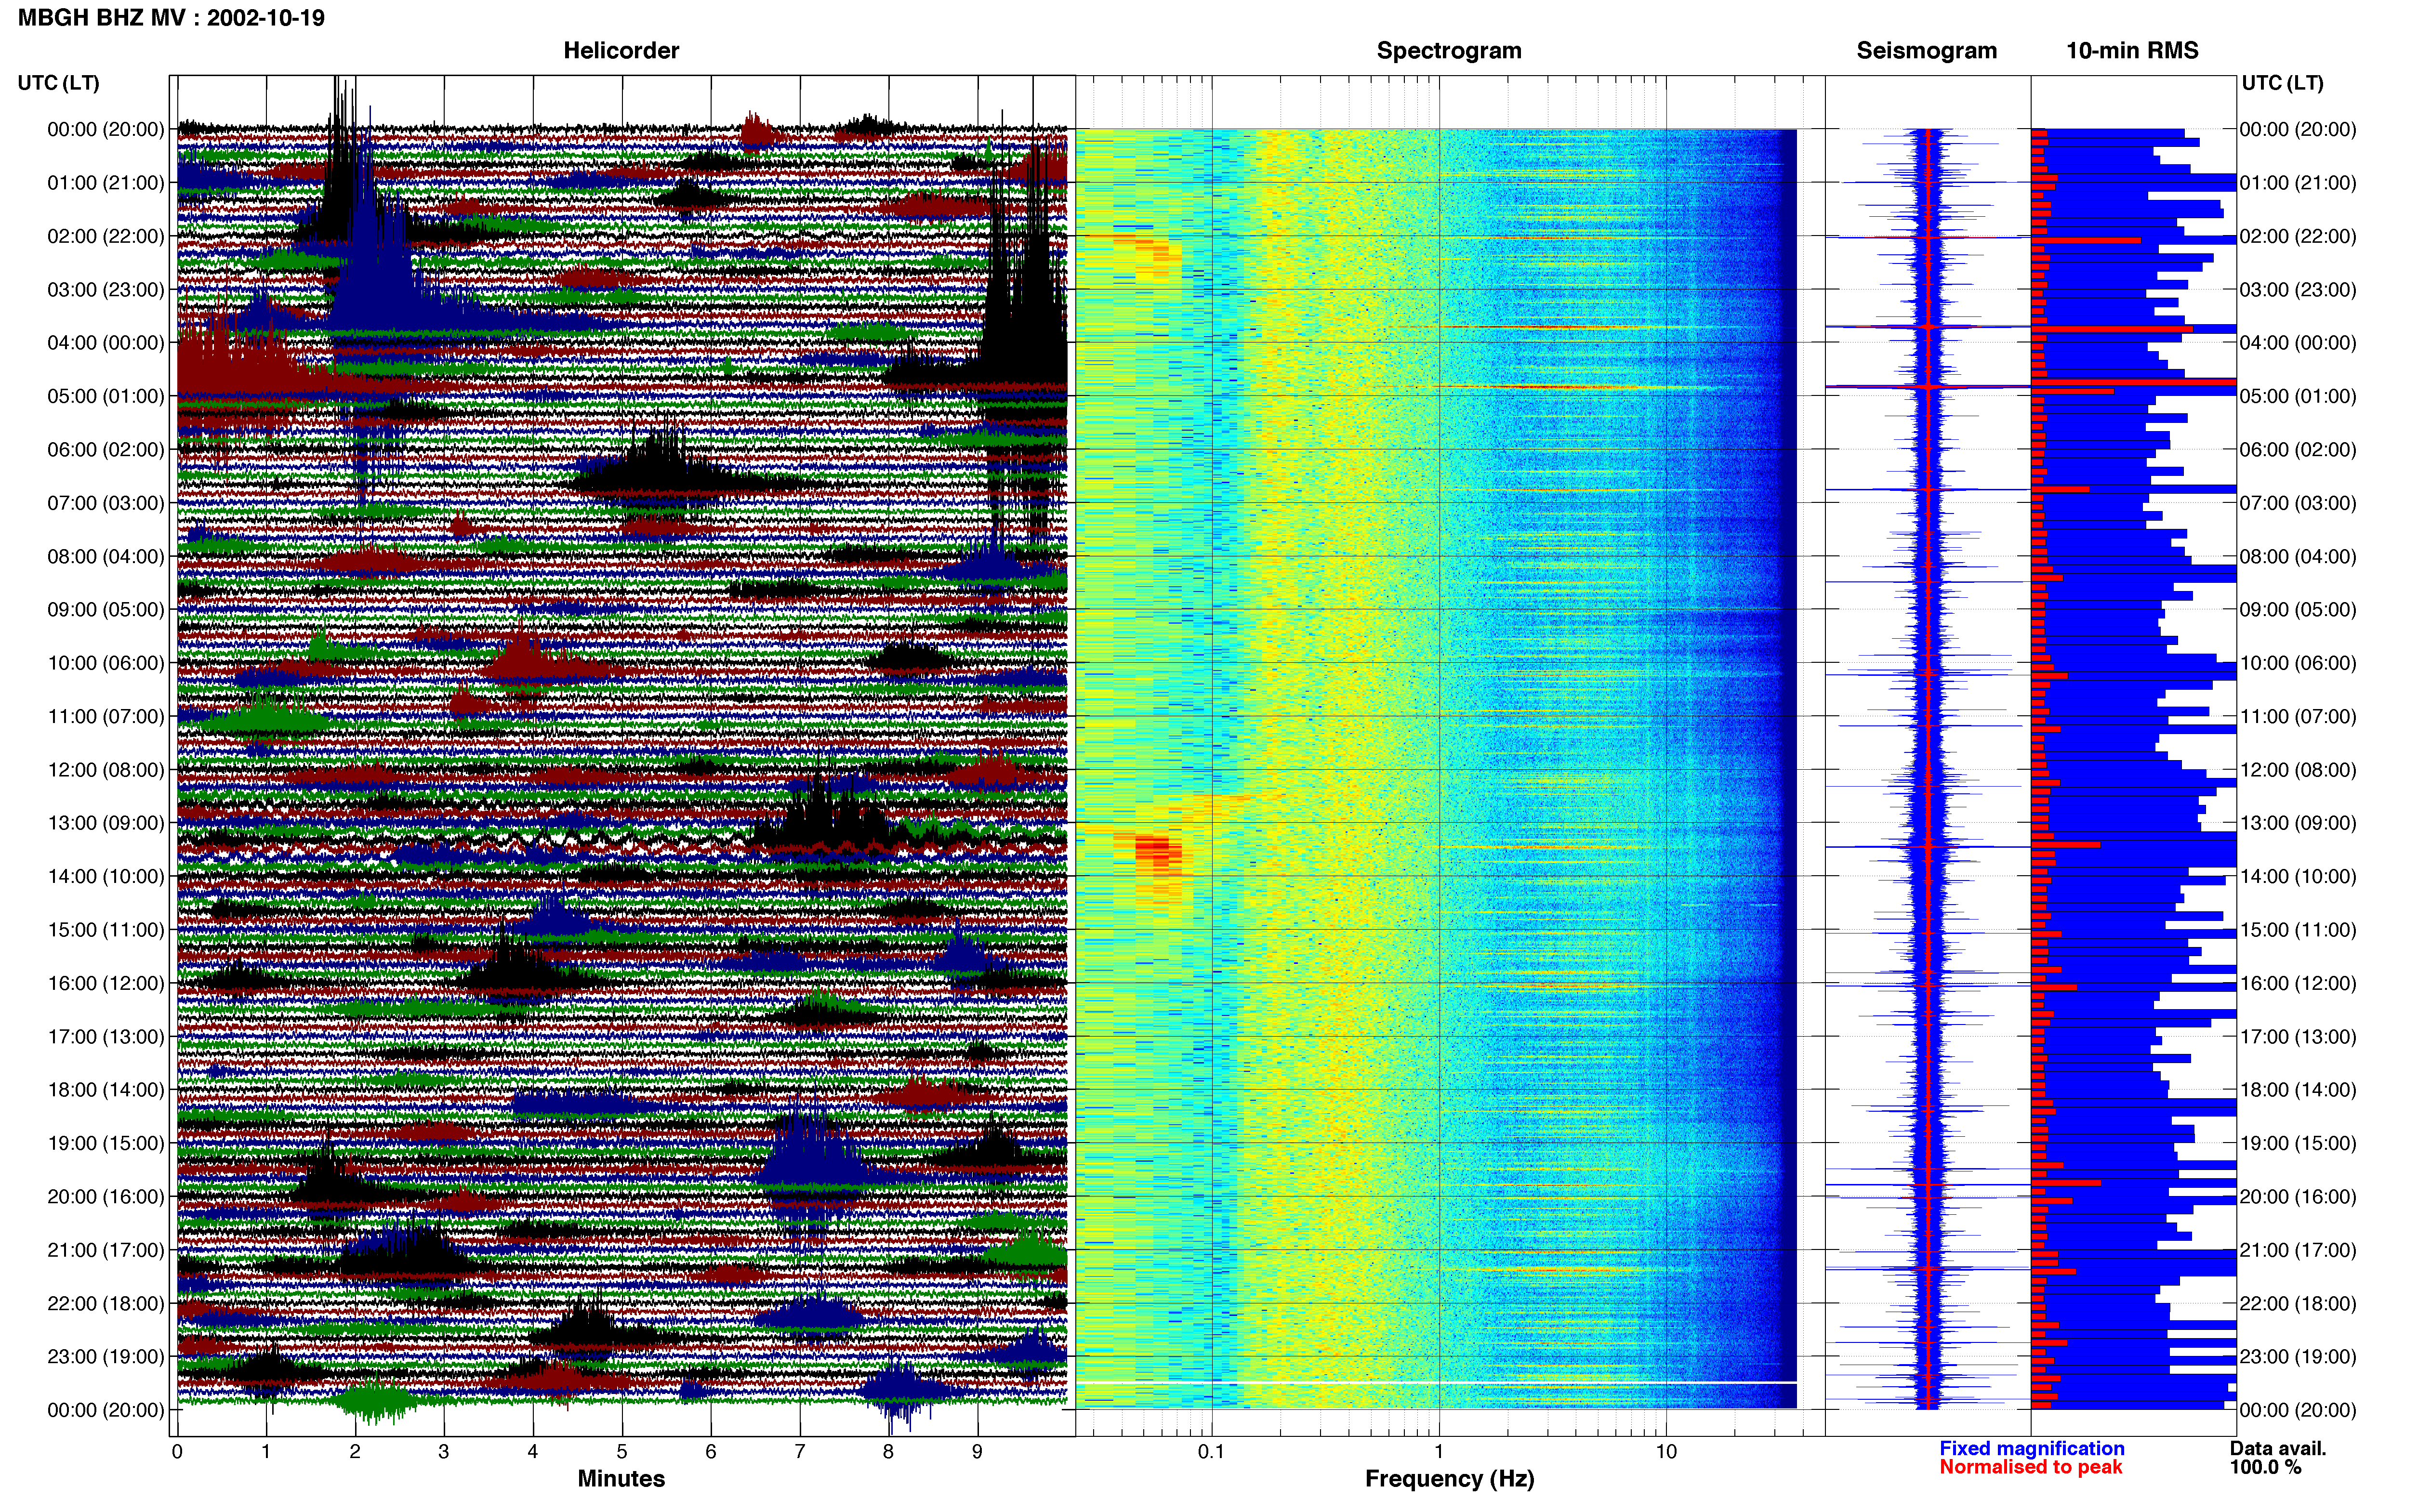2418x1512 pixels.
Task: Click the Seismogram panel heading
Action: (1926, 50)
